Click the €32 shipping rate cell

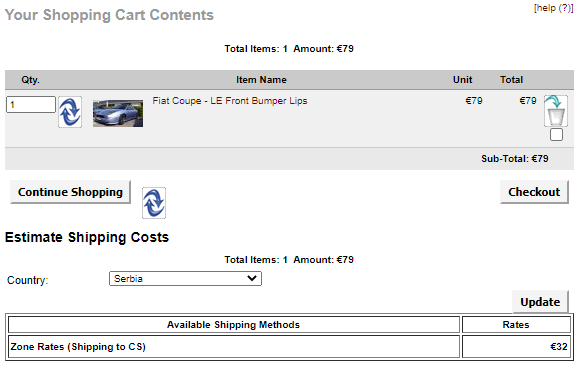click(x=516, y=347)
